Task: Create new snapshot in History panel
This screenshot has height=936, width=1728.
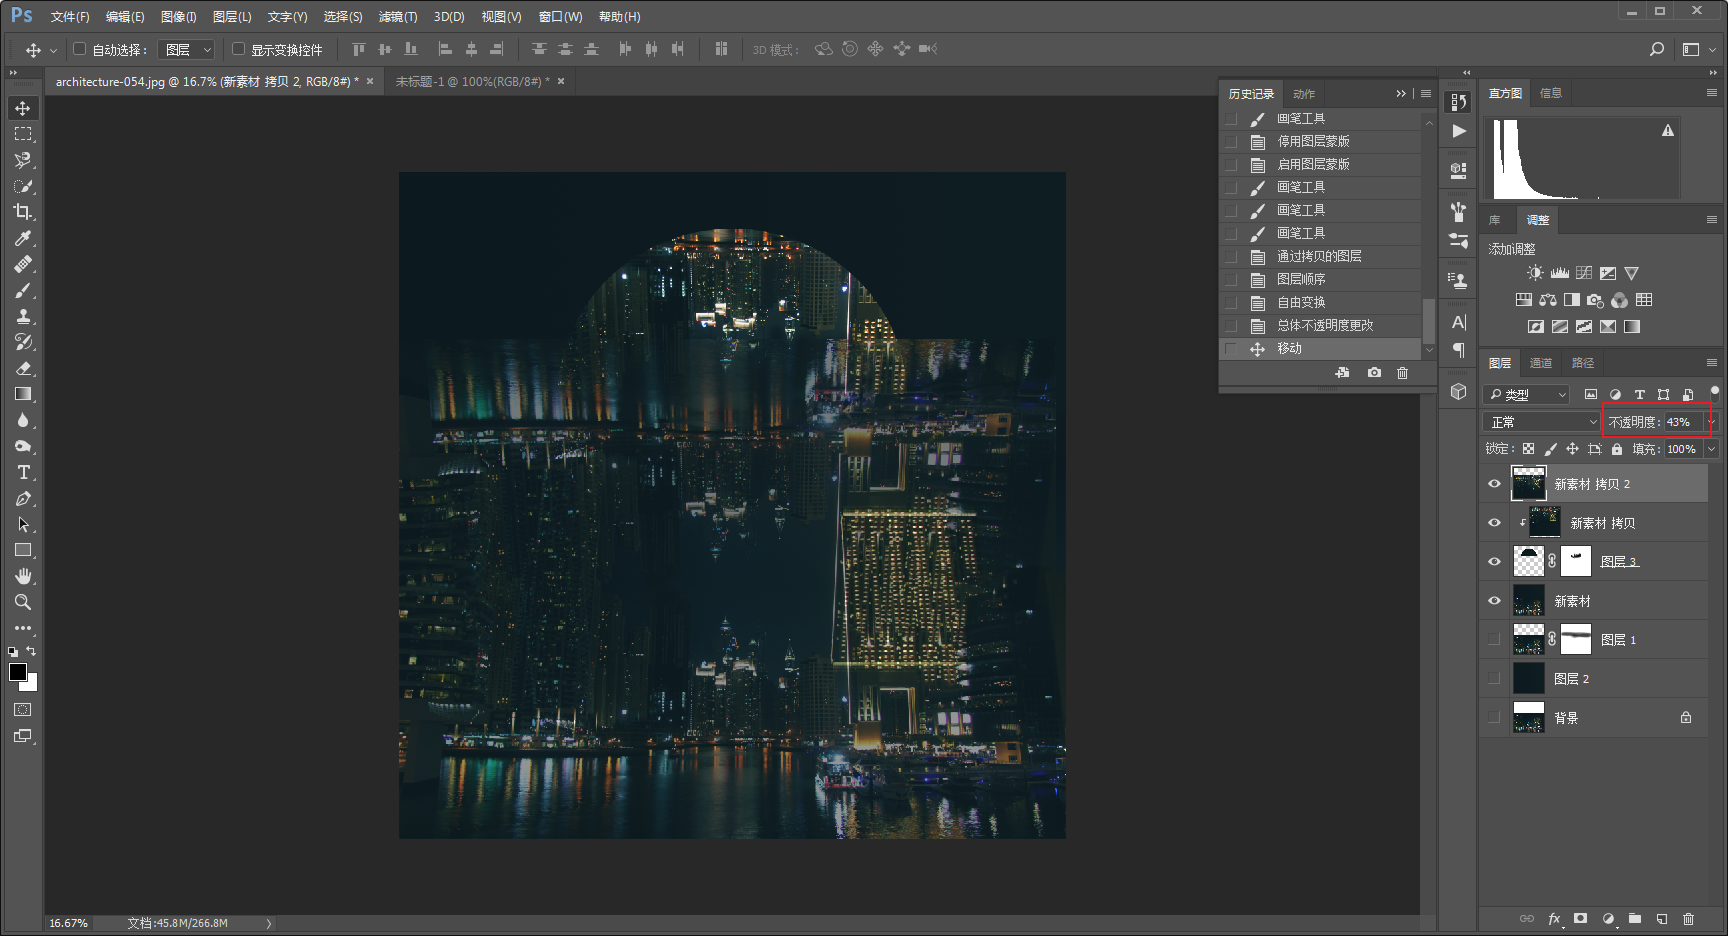Action: pyautogui.click(x=1375, y=373)
